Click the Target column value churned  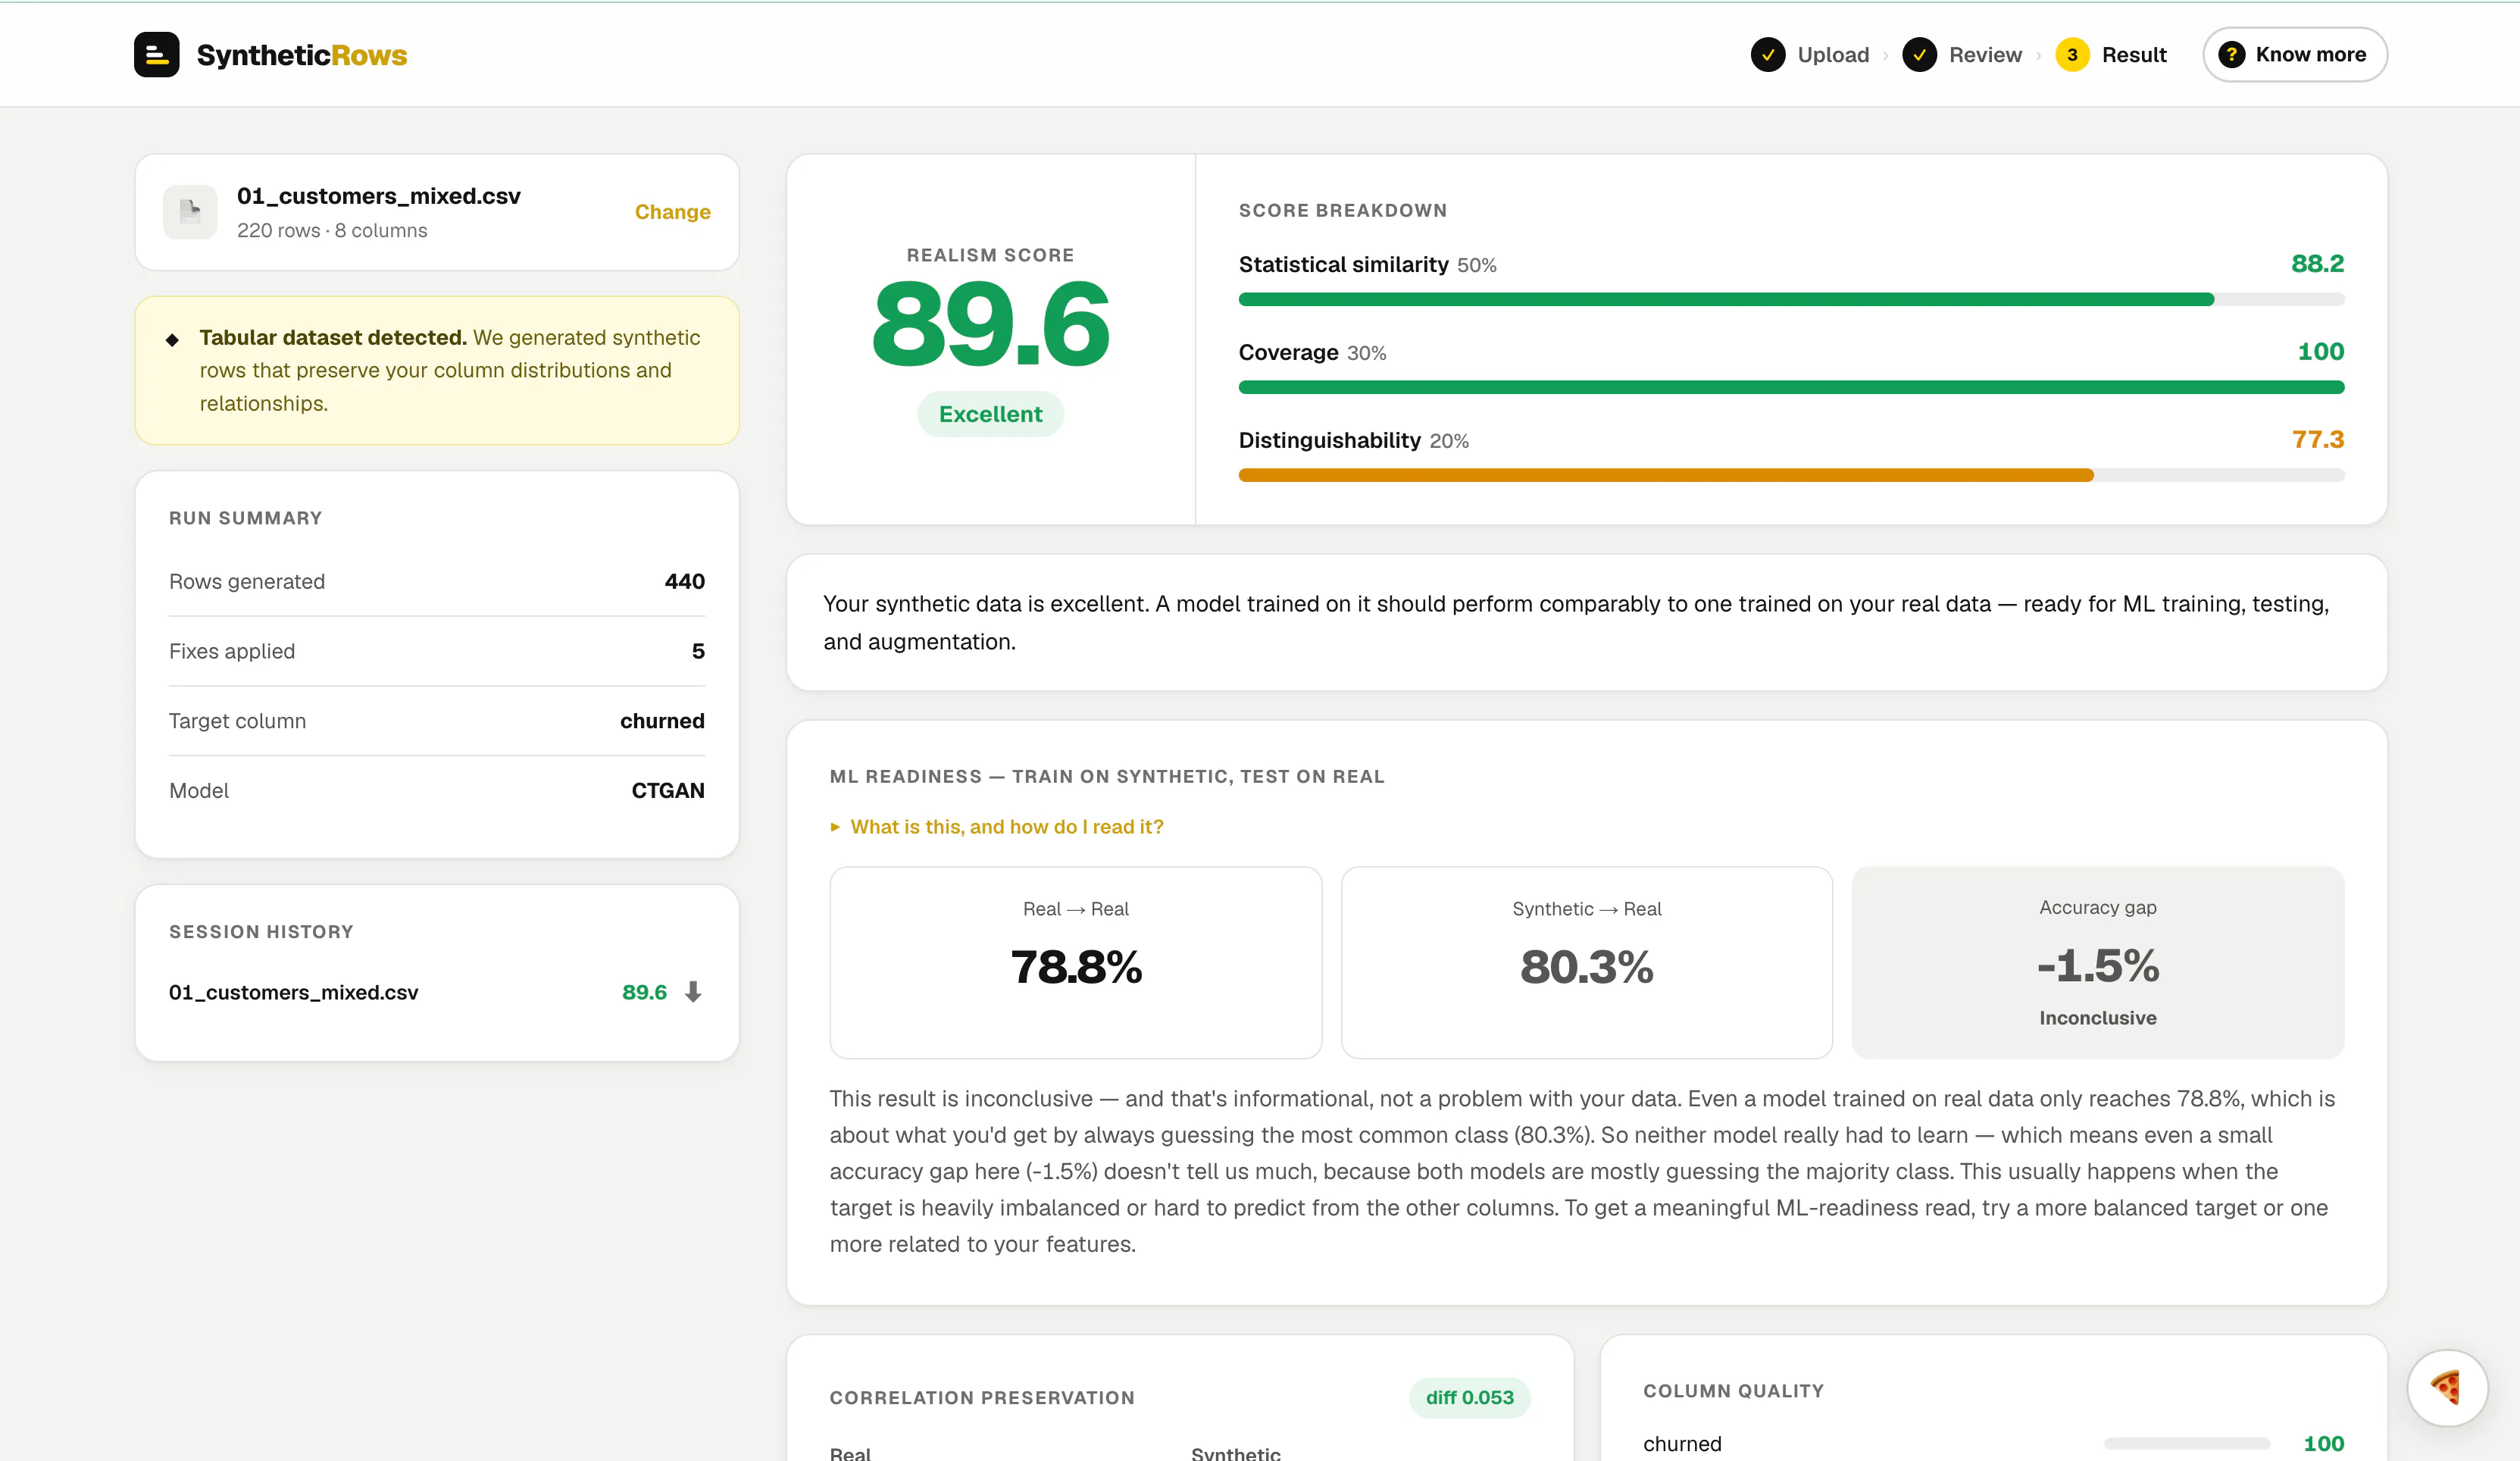(662, 721)
